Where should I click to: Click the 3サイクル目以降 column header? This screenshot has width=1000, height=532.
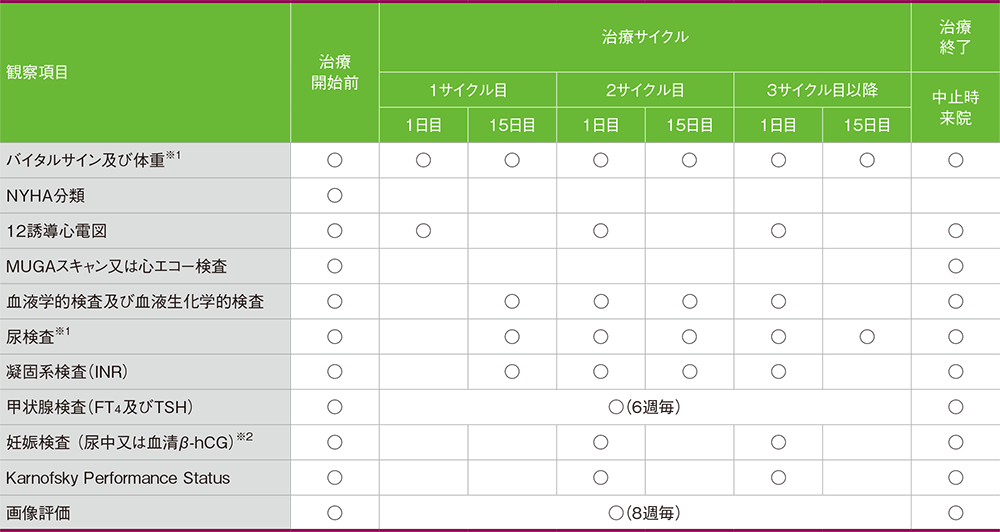821,90
